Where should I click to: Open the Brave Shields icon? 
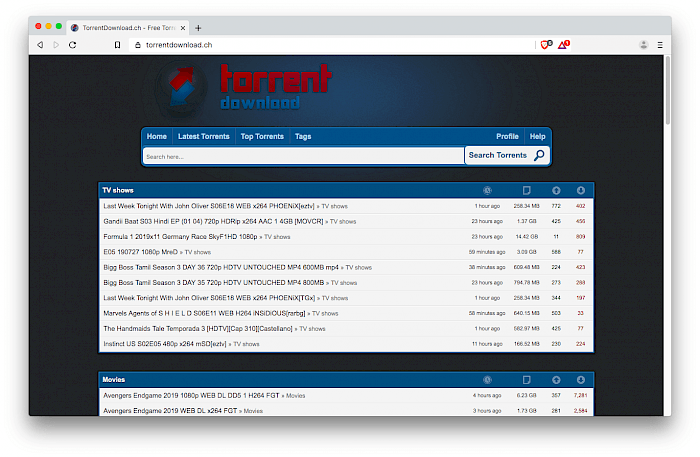[x=546, y=44]
